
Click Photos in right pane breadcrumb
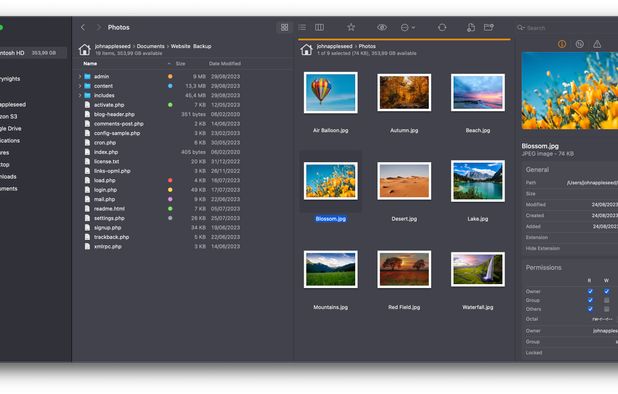(367, 46)
